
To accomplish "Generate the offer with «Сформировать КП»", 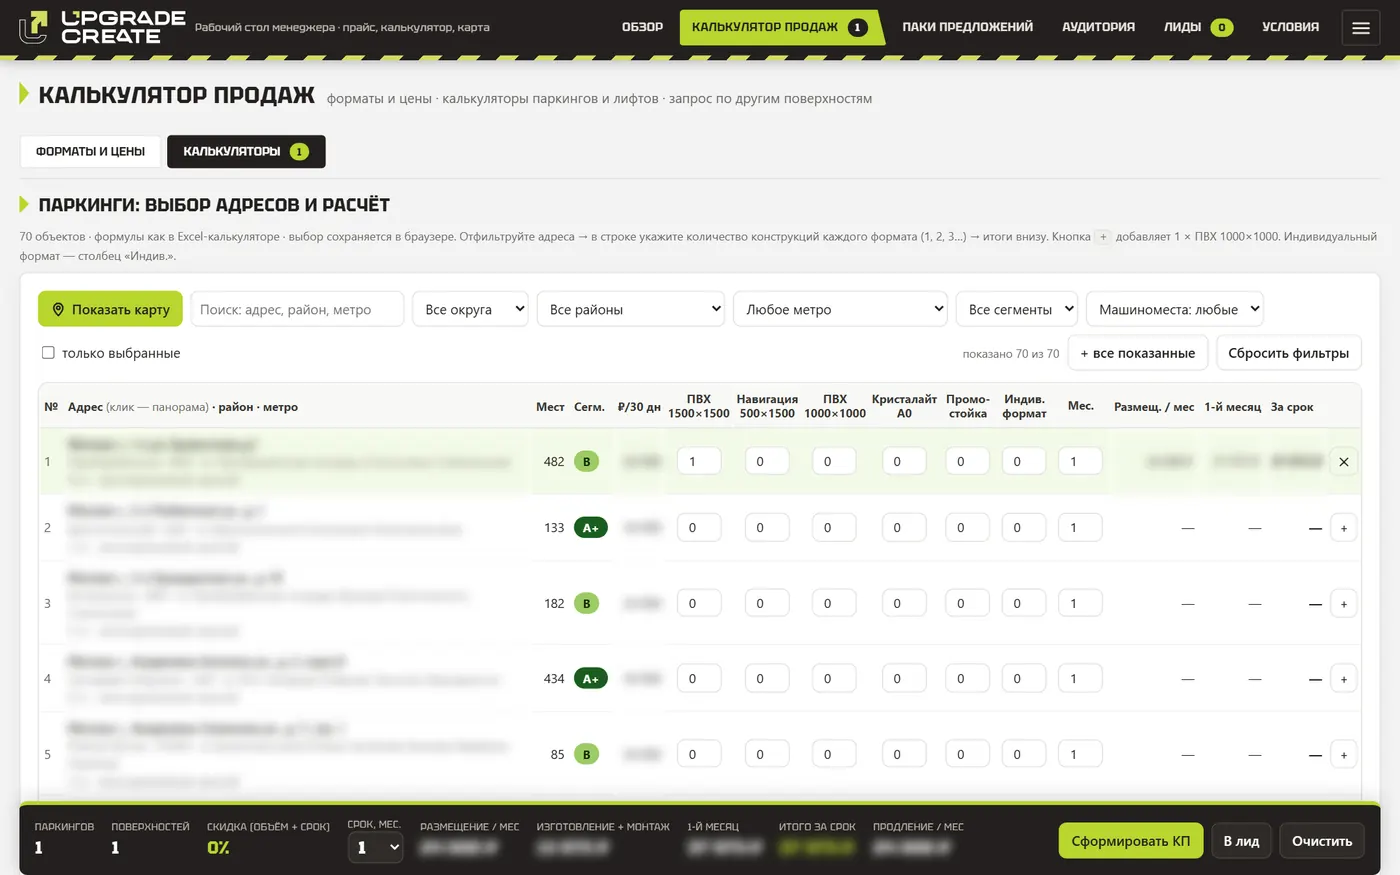I will (1131, 841).
